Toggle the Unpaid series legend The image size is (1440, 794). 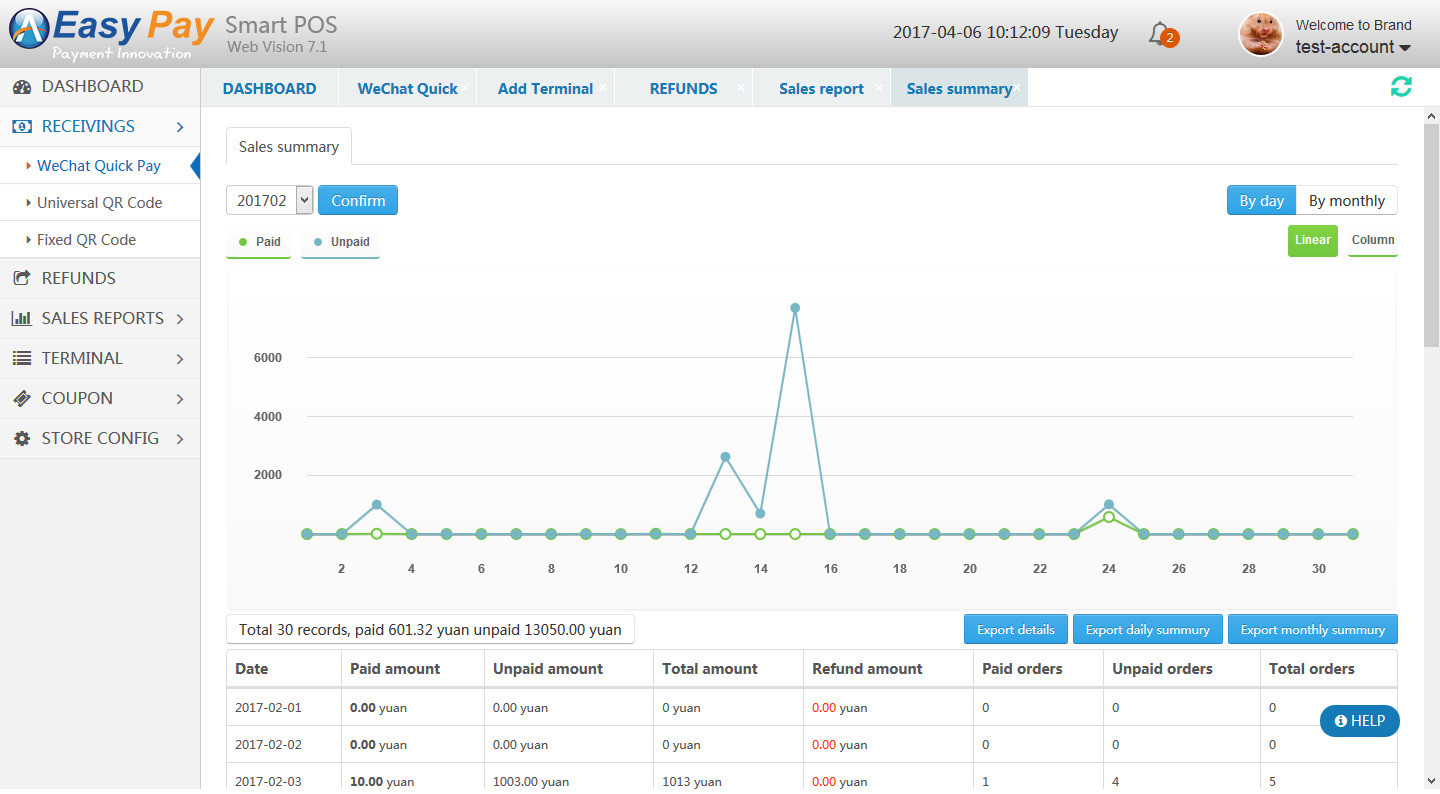(340, 242)
